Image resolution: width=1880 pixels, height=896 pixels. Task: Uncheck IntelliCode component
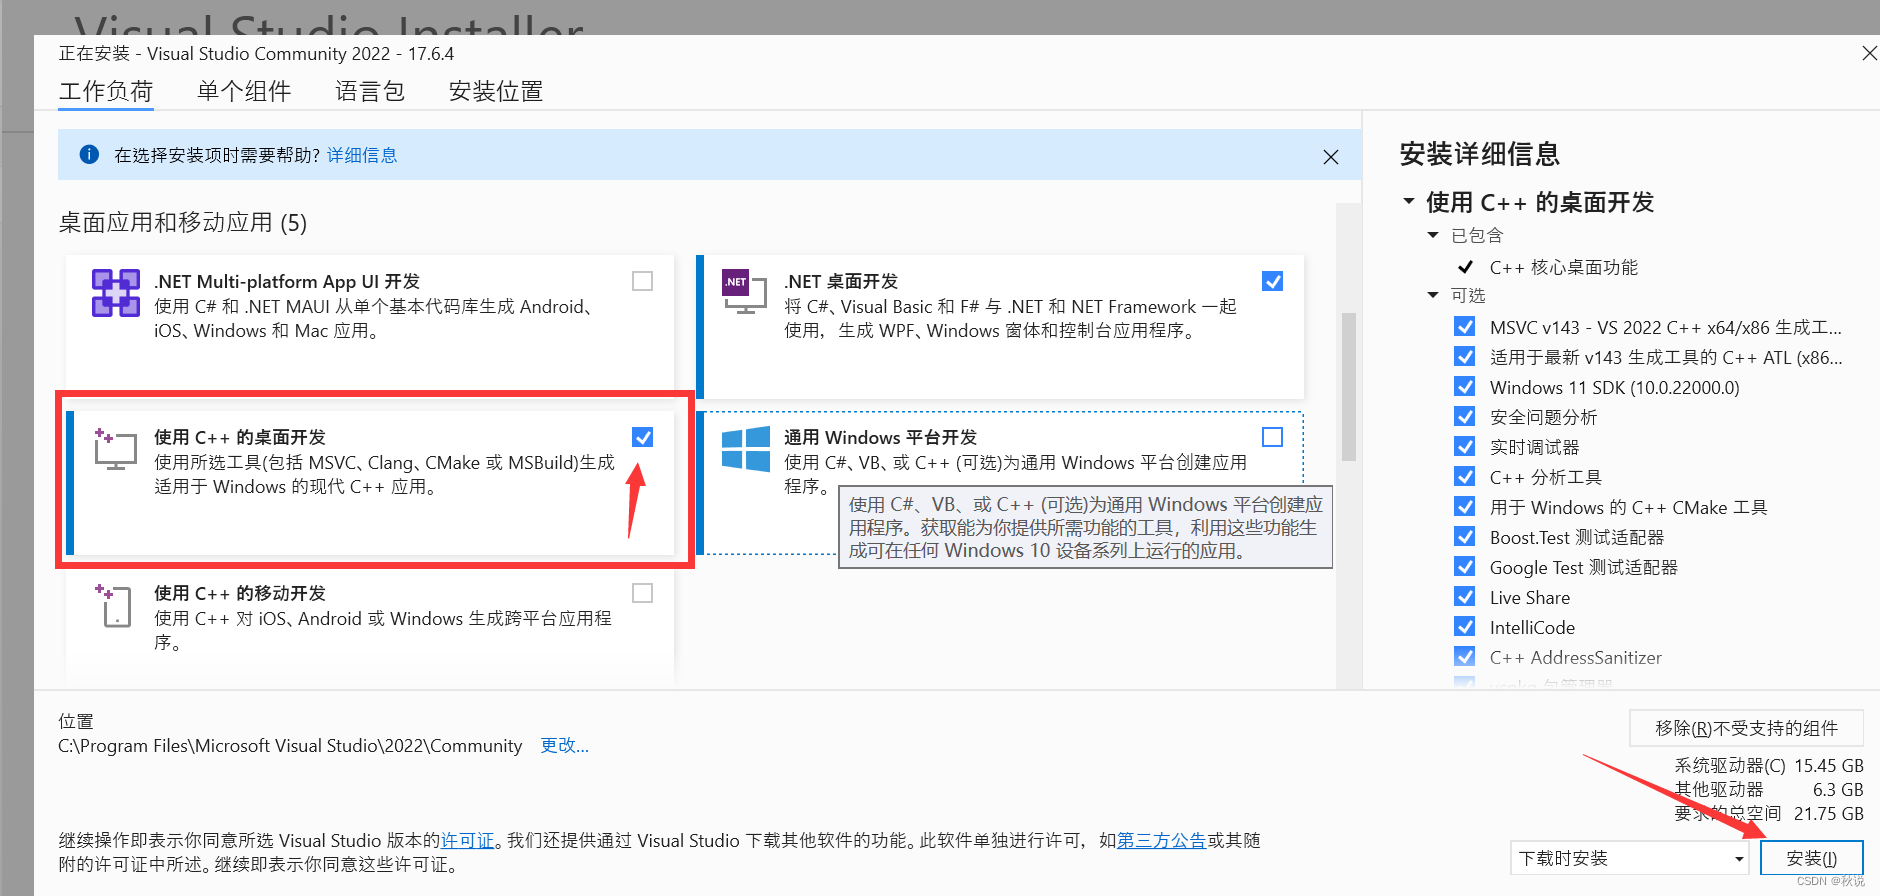[x=1465, y=627]
